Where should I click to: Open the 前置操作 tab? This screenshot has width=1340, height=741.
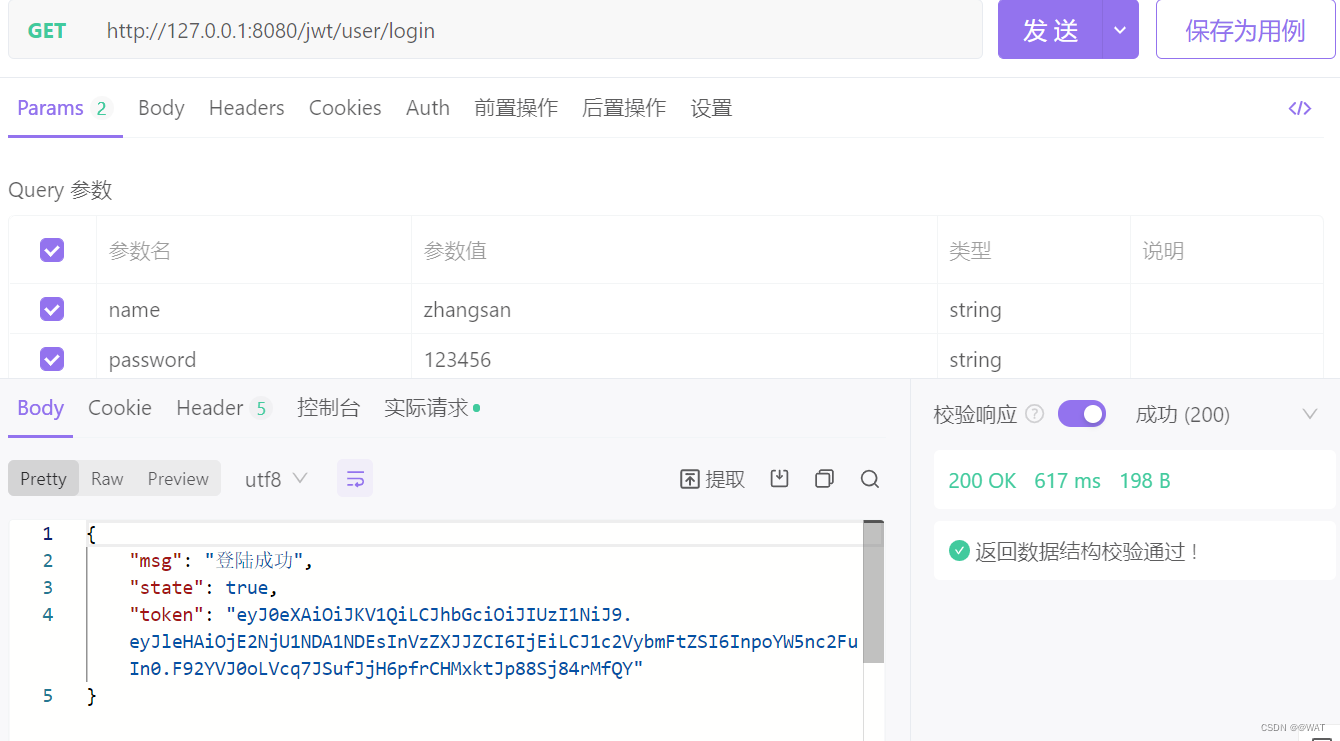pyautogui.click(x=516, y=108)
